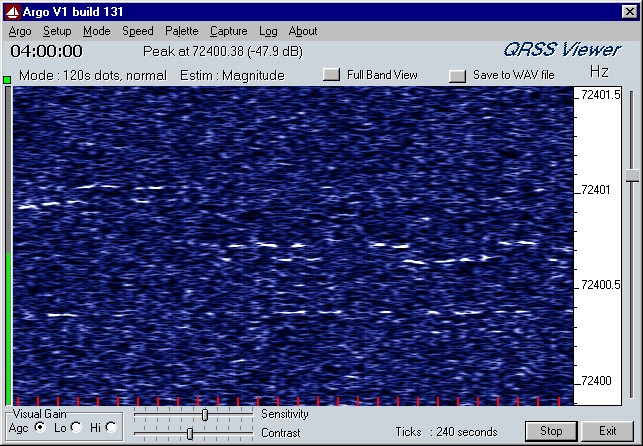Click the 04:00:00 clock display
Screen dimensions: 643x446
(46, 51)
